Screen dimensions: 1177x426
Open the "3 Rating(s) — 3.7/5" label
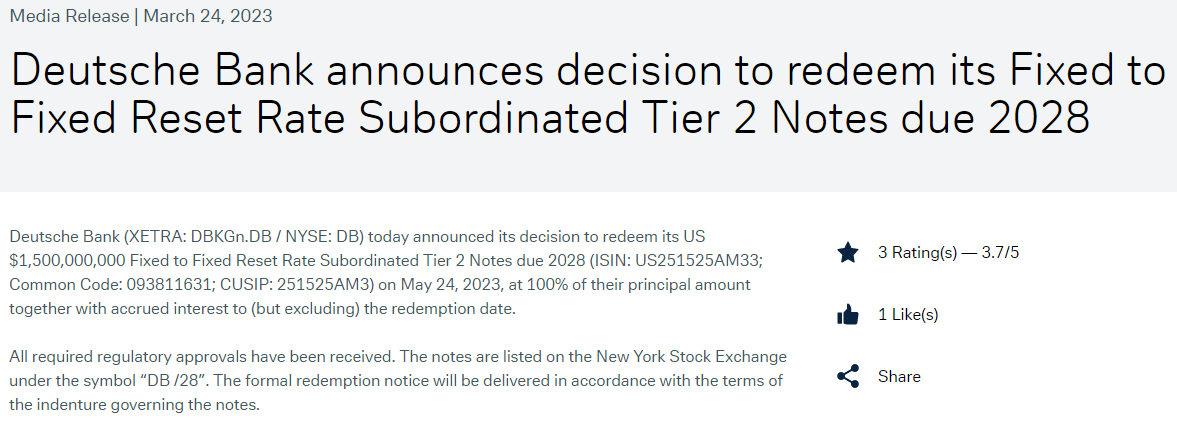[x=948, y=253]
